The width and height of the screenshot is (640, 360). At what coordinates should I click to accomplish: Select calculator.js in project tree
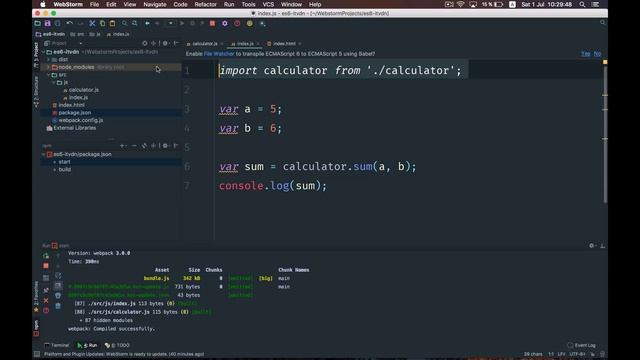coord(83,90)
